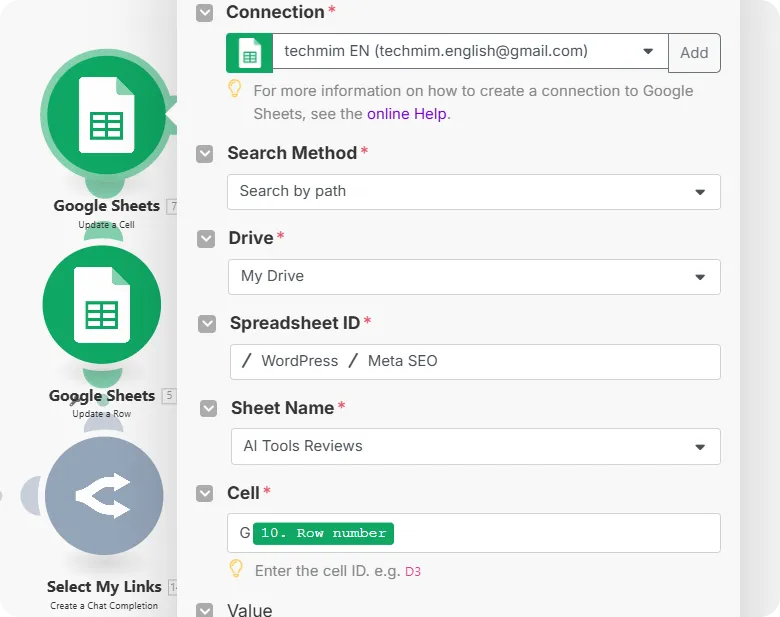The height and width of the screenshot is (617, 780).
Task: Click the lightbulb hint icon under Cell field
Action: 236,569
